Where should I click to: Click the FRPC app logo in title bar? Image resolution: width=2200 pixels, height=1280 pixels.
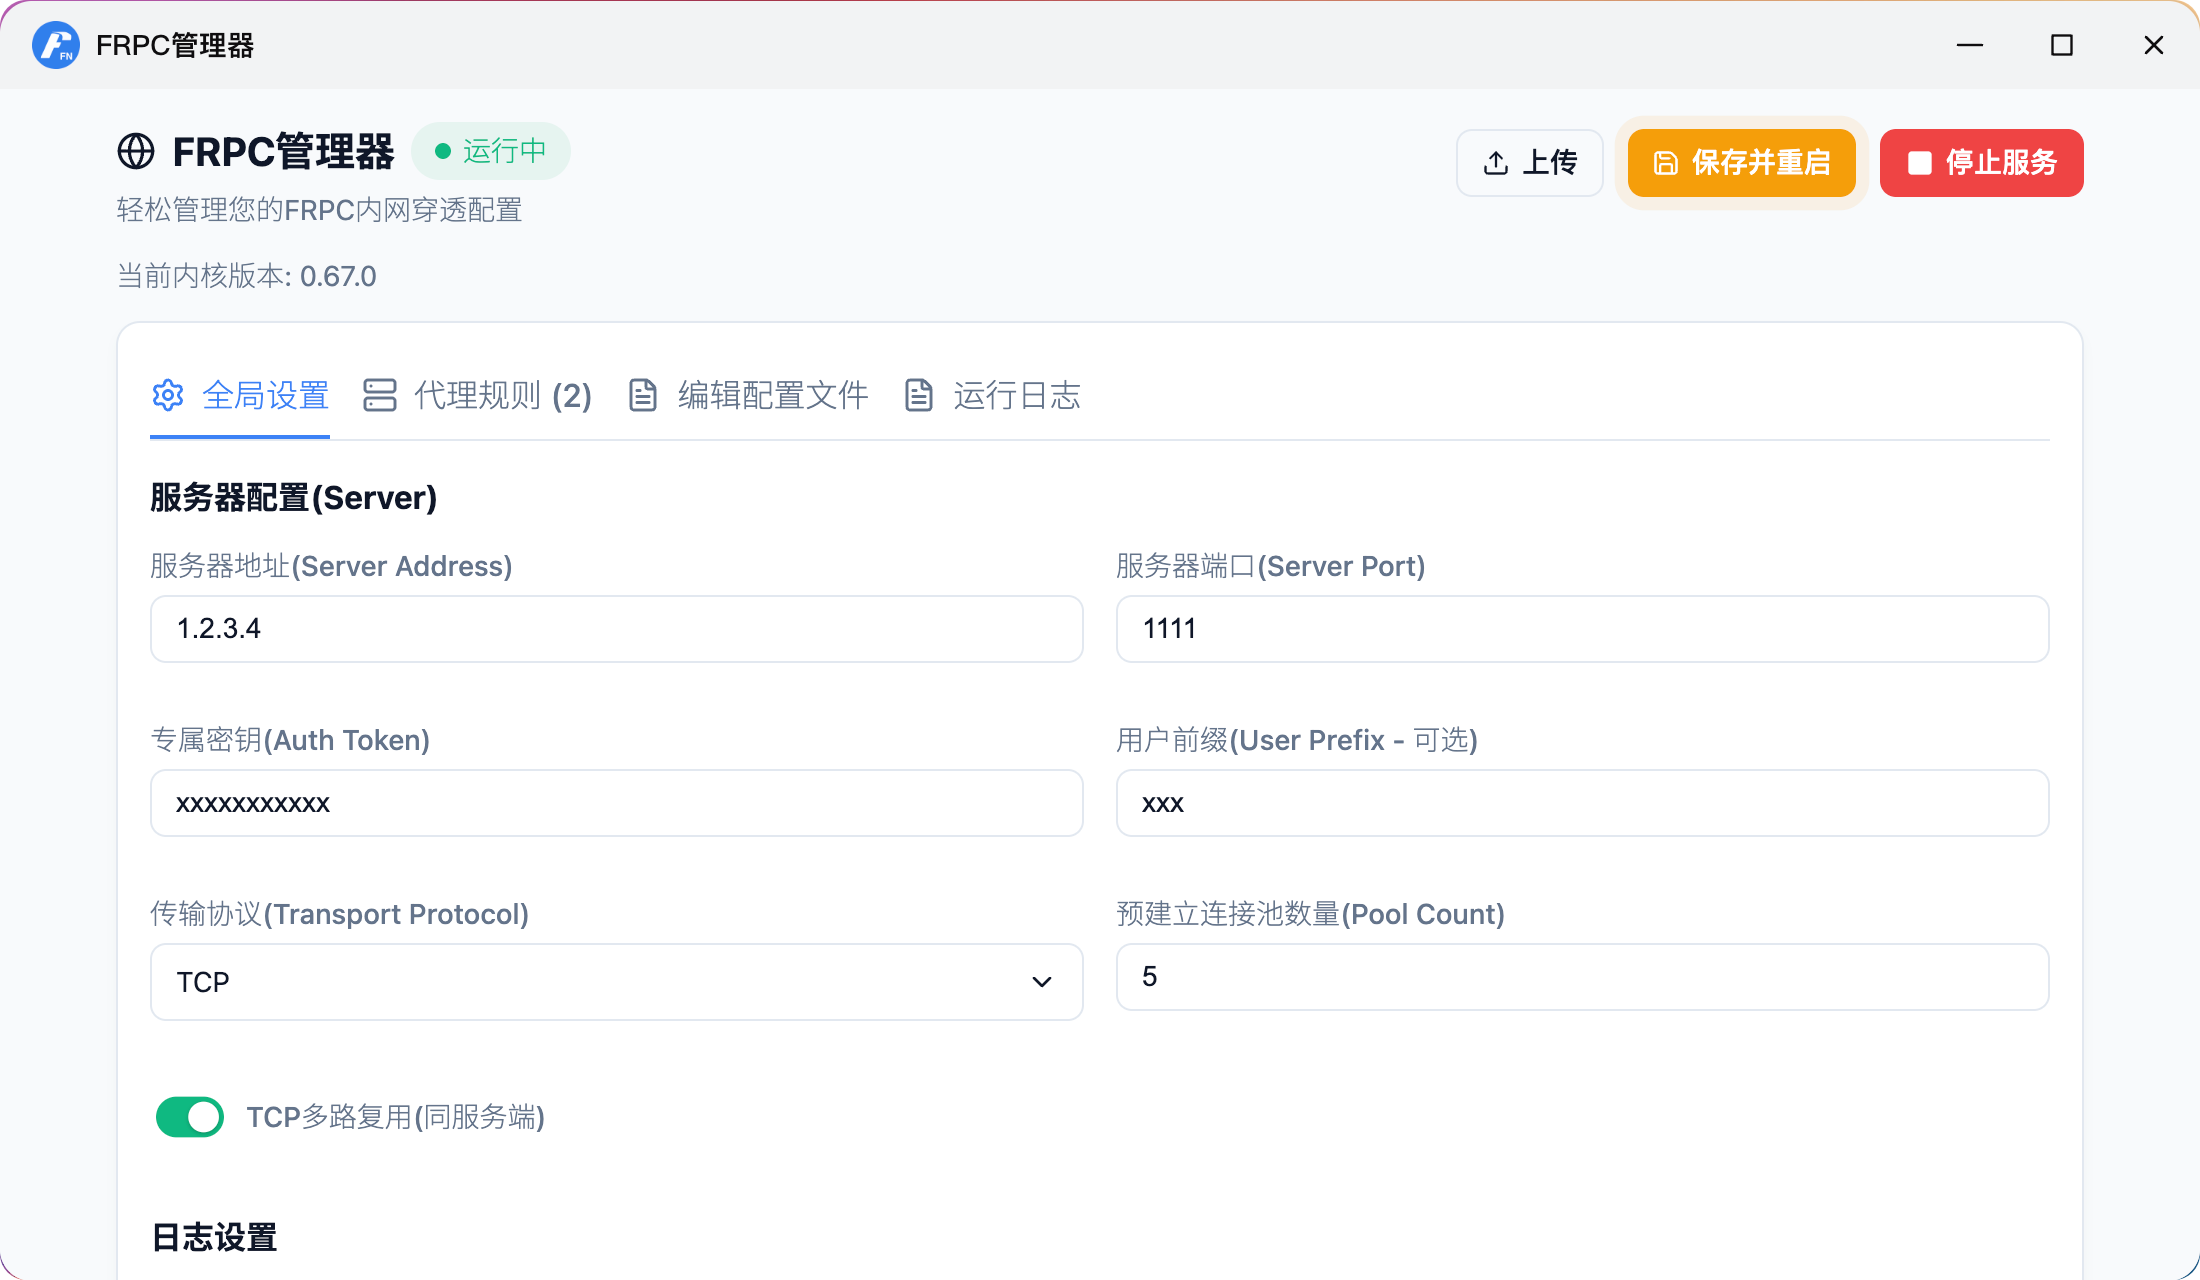click(x=56, y=45)
